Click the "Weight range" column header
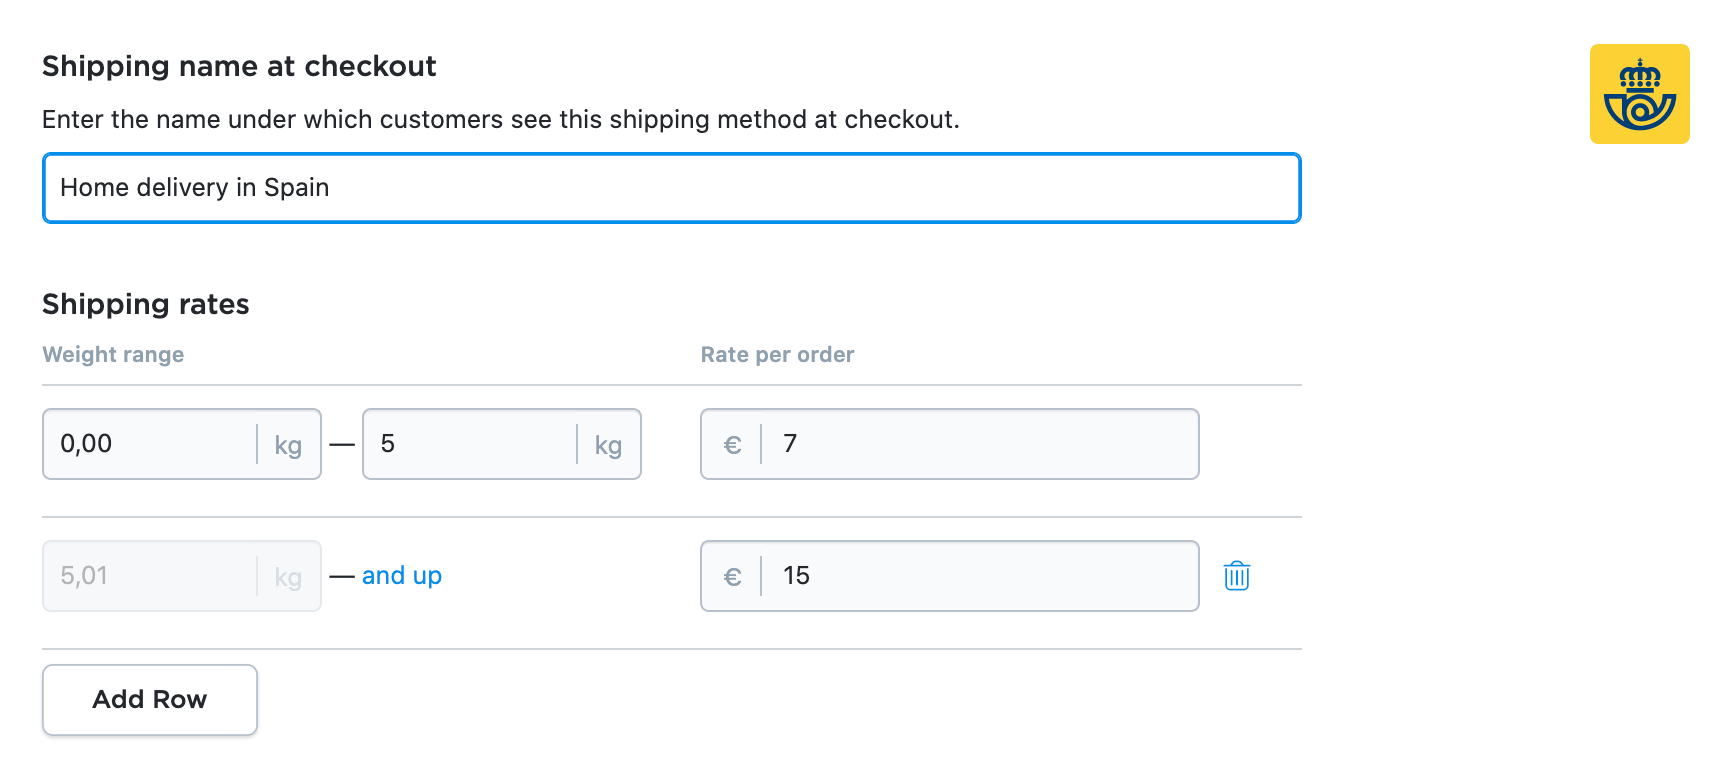 113,355
